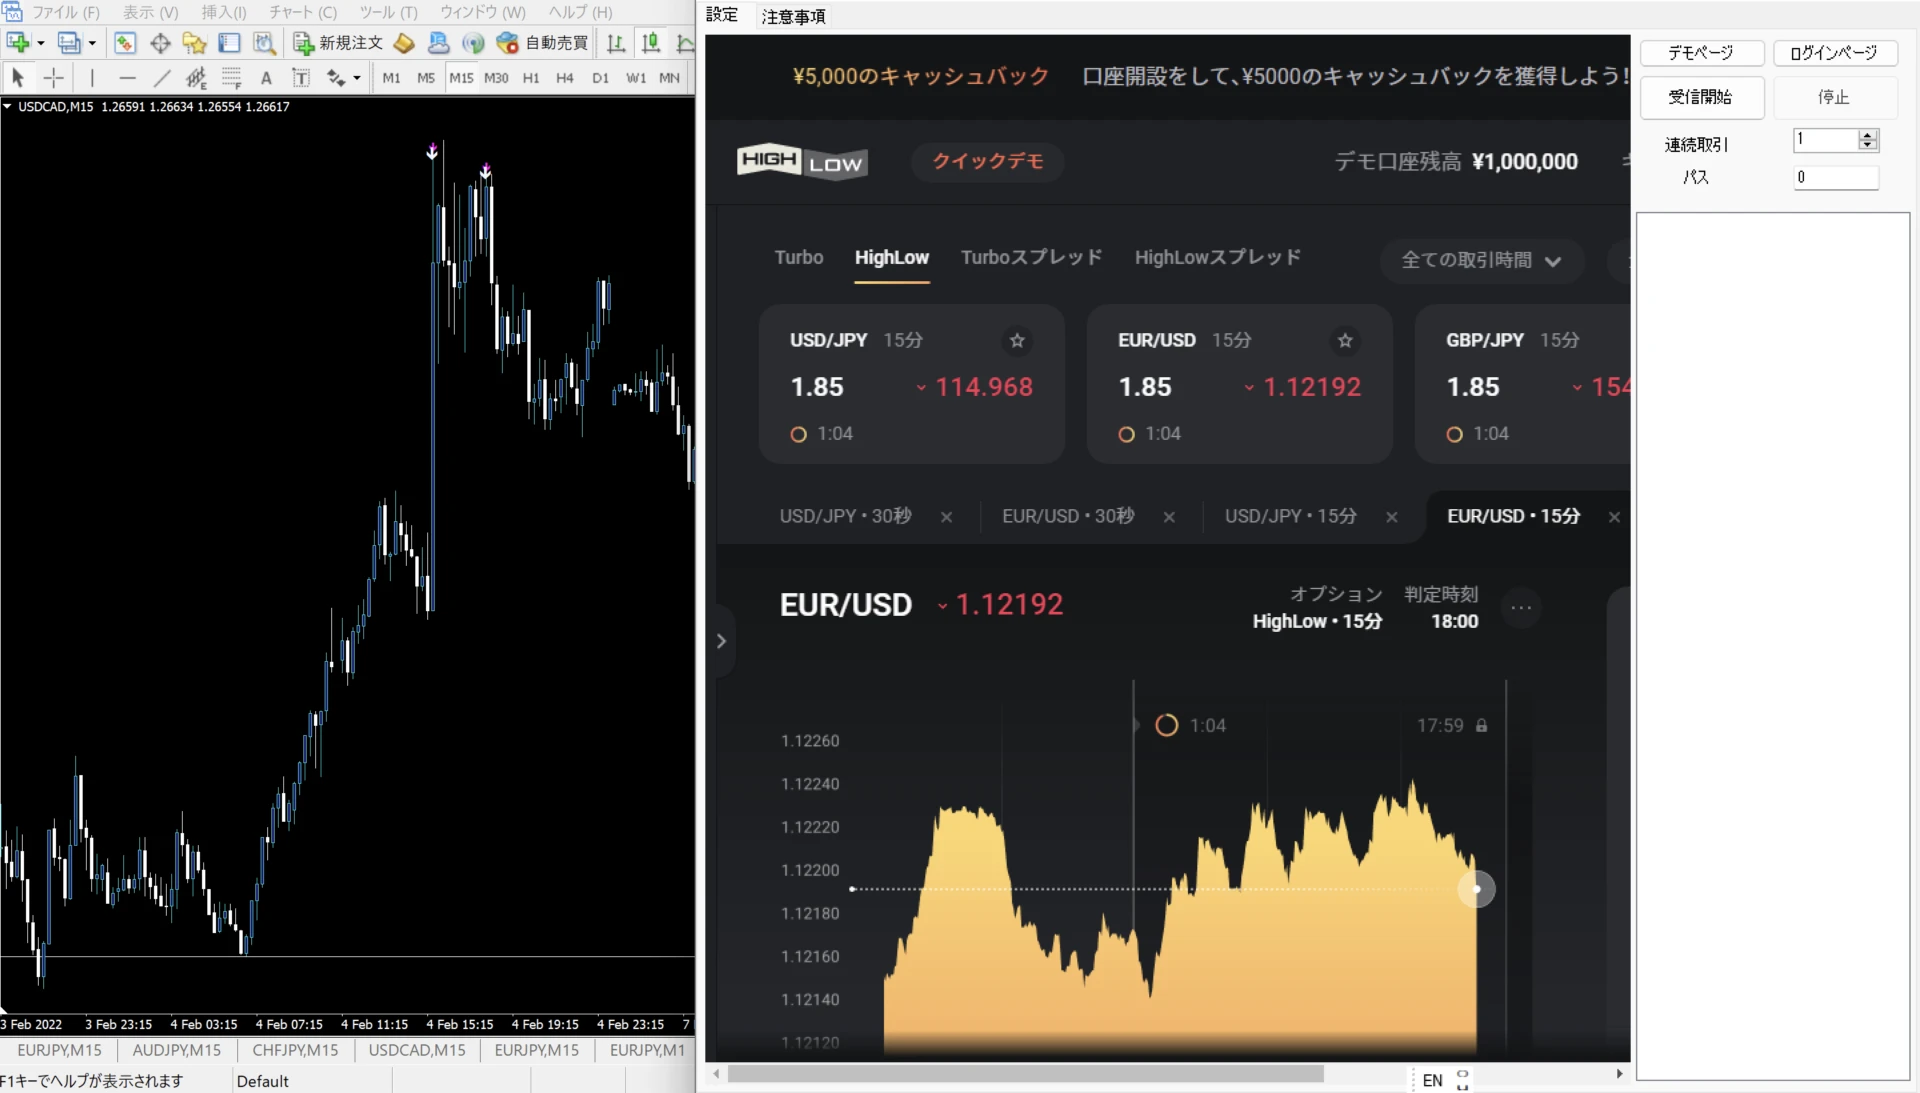Select the Fibonacci retracement tool
Screen dimensions: 1920x1093
pos(231,78)
